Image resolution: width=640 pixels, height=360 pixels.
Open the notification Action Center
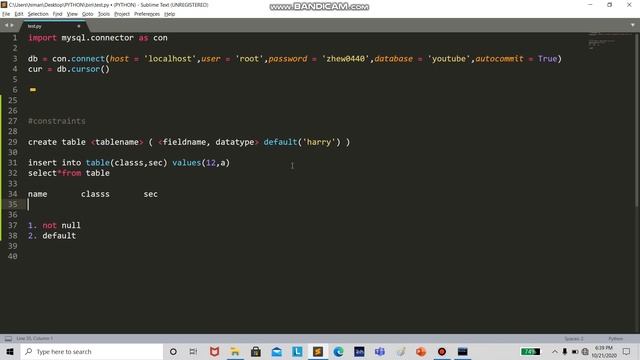tap(627, 351)
